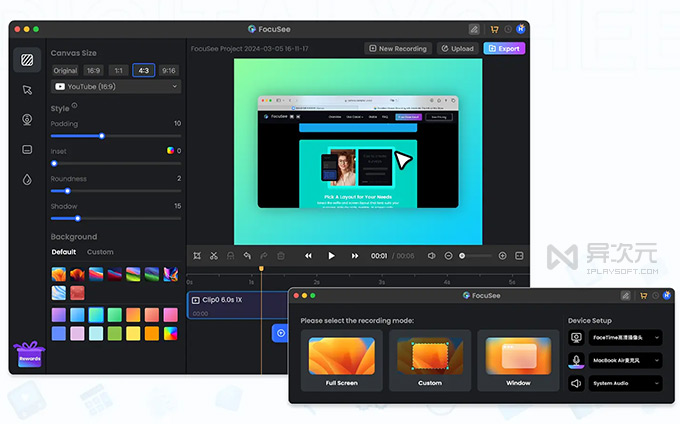Select Original canvas size
The height and width of the screenshot is (424, 680).
(65, 70)
